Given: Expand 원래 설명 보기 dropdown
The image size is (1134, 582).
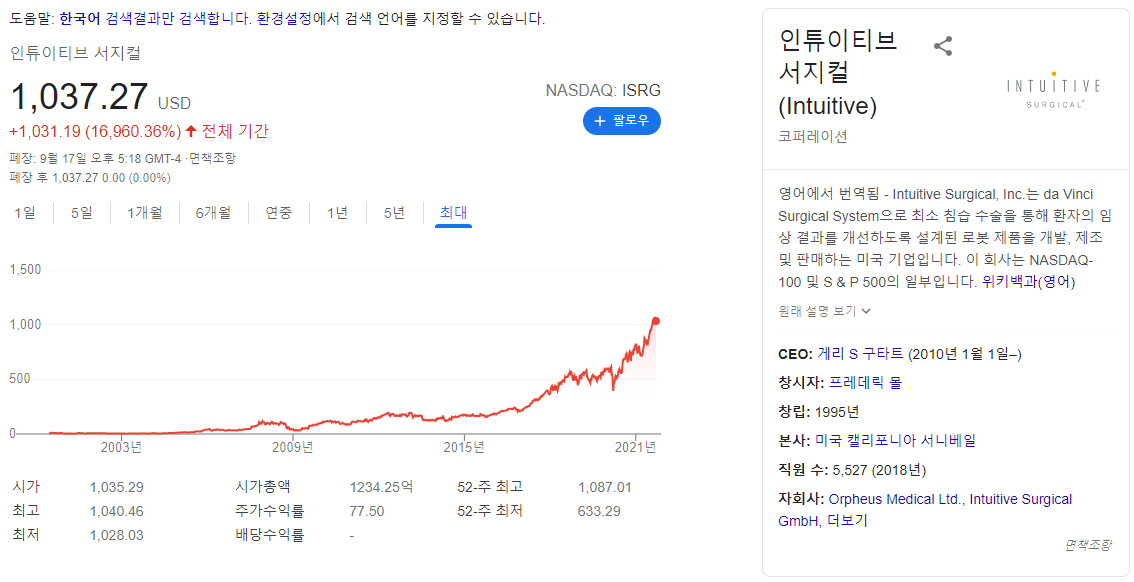Looking at the screenshot, I should 824,311.
